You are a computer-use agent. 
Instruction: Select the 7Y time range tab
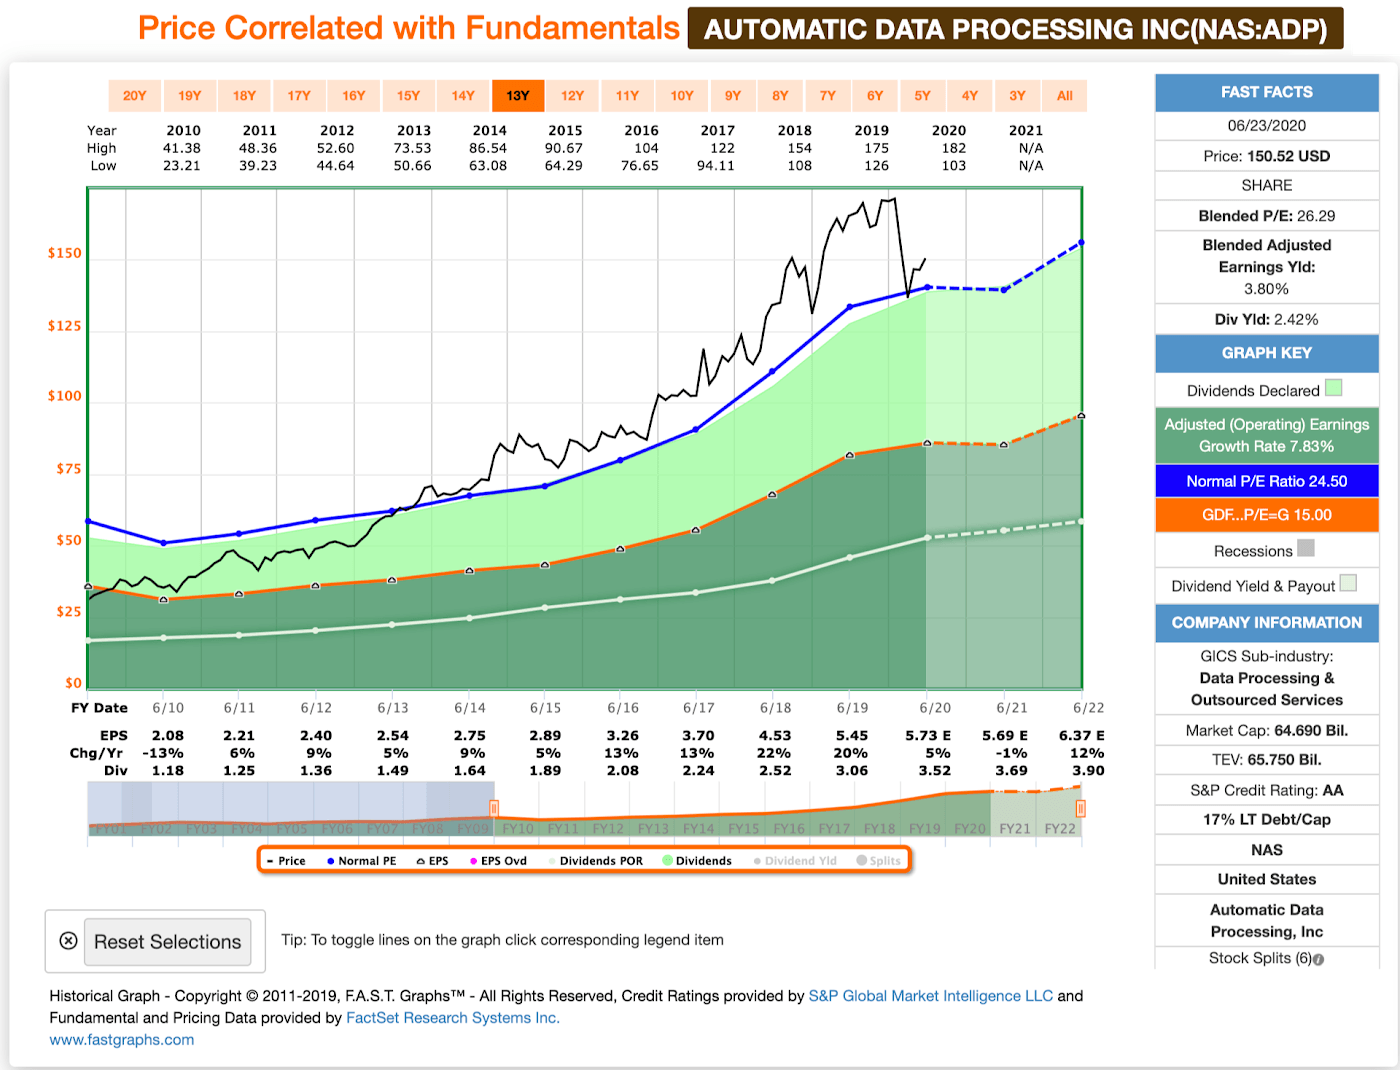coord(828,96)
